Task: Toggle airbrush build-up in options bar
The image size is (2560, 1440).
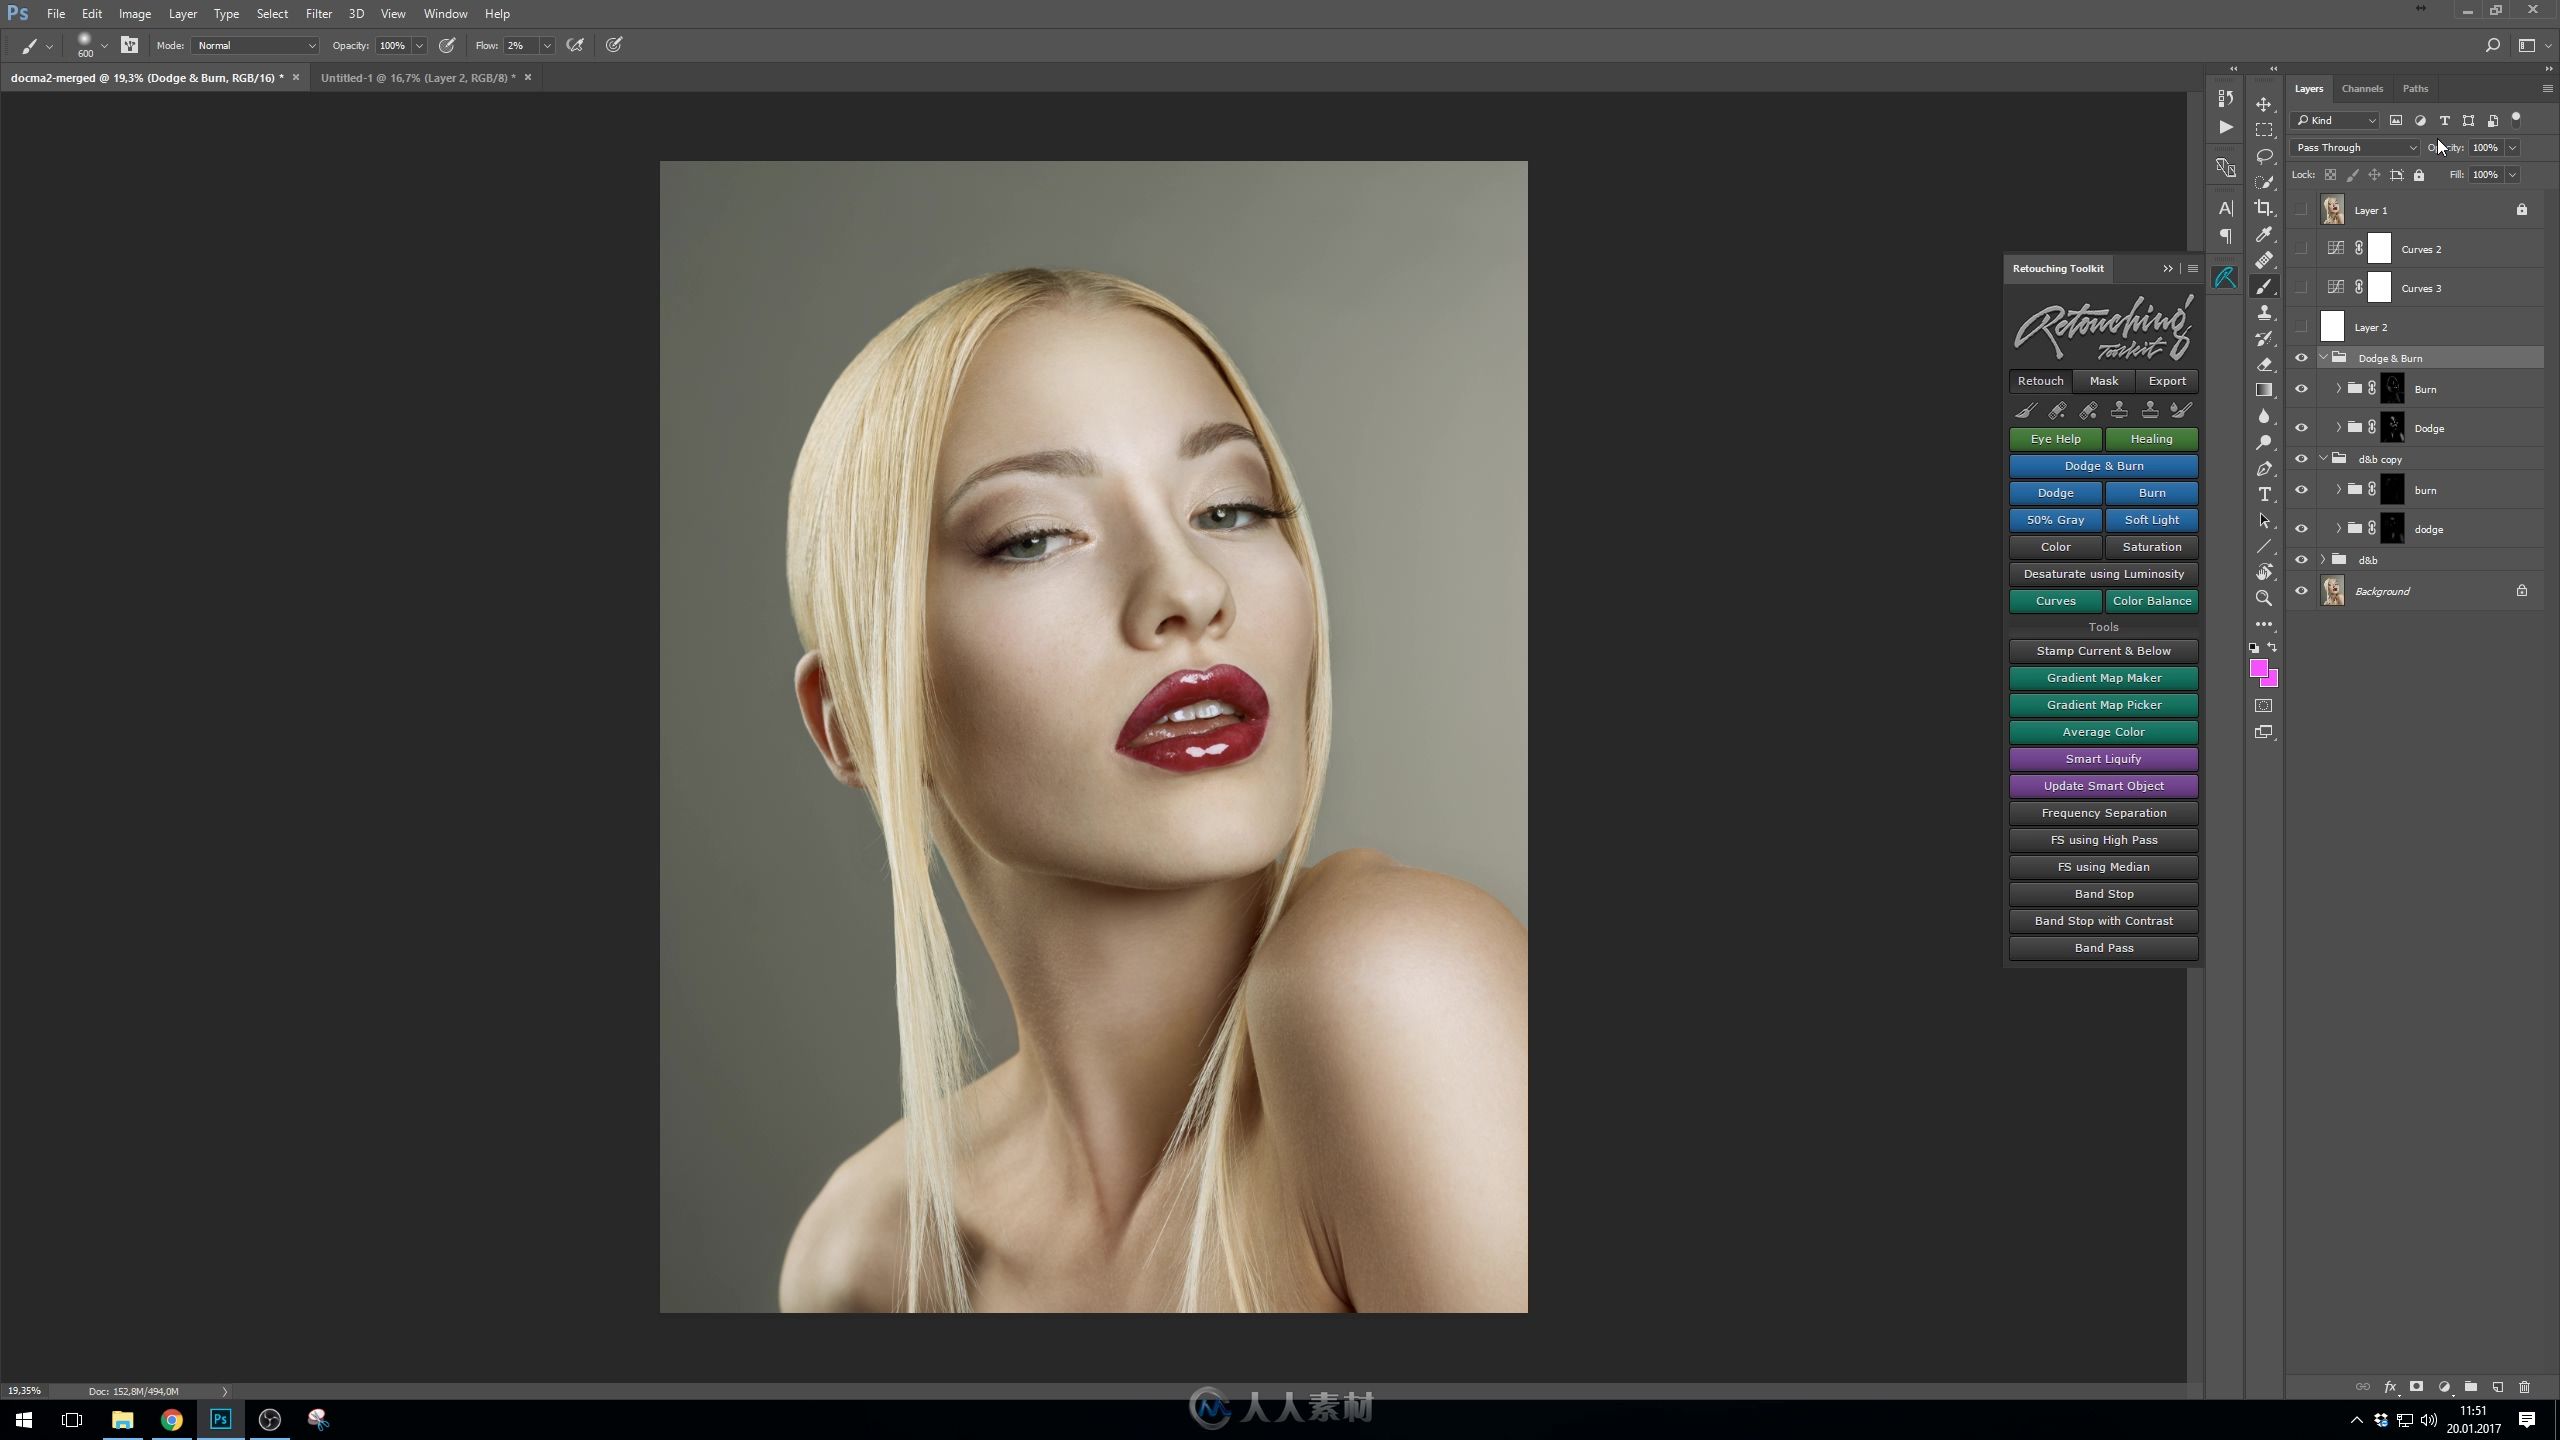Action: pos(575,45)
